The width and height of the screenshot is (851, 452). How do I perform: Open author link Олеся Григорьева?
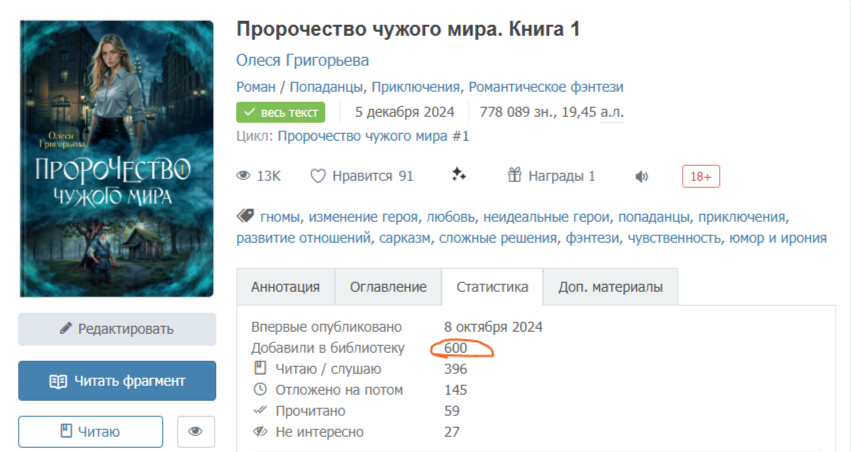[302, 60]
